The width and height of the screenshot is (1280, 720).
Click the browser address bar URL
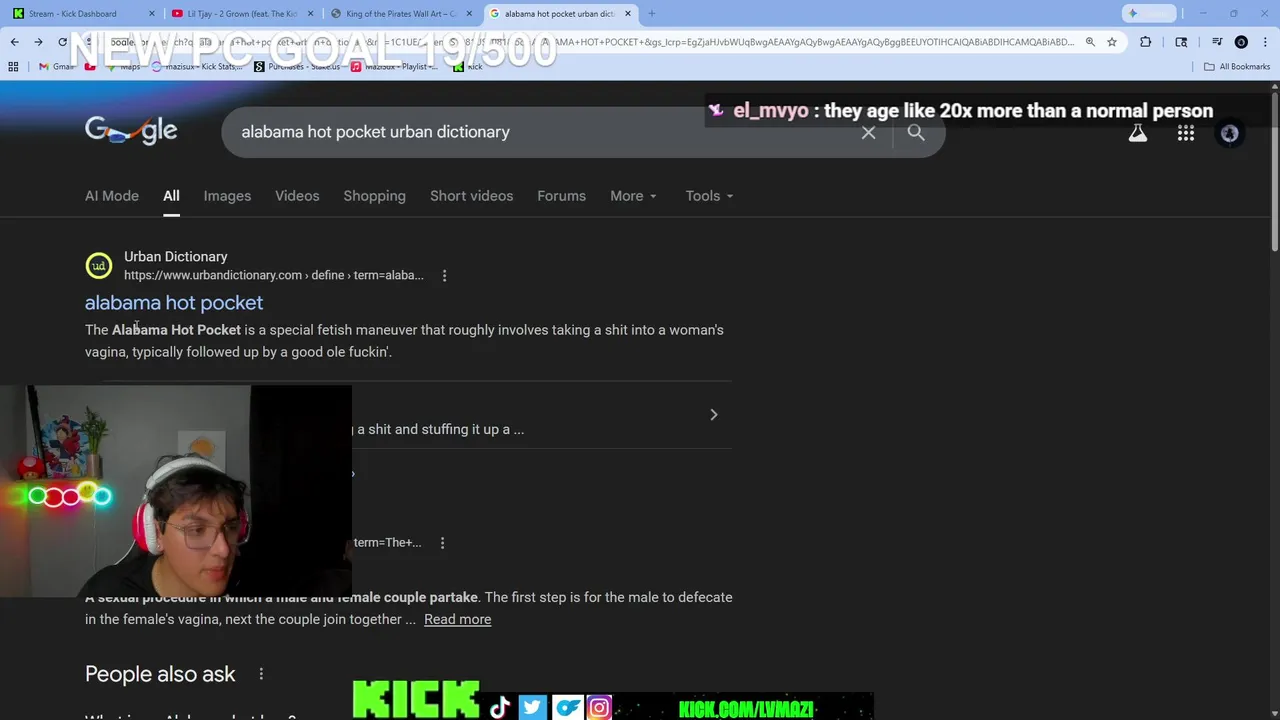[590, 42]
